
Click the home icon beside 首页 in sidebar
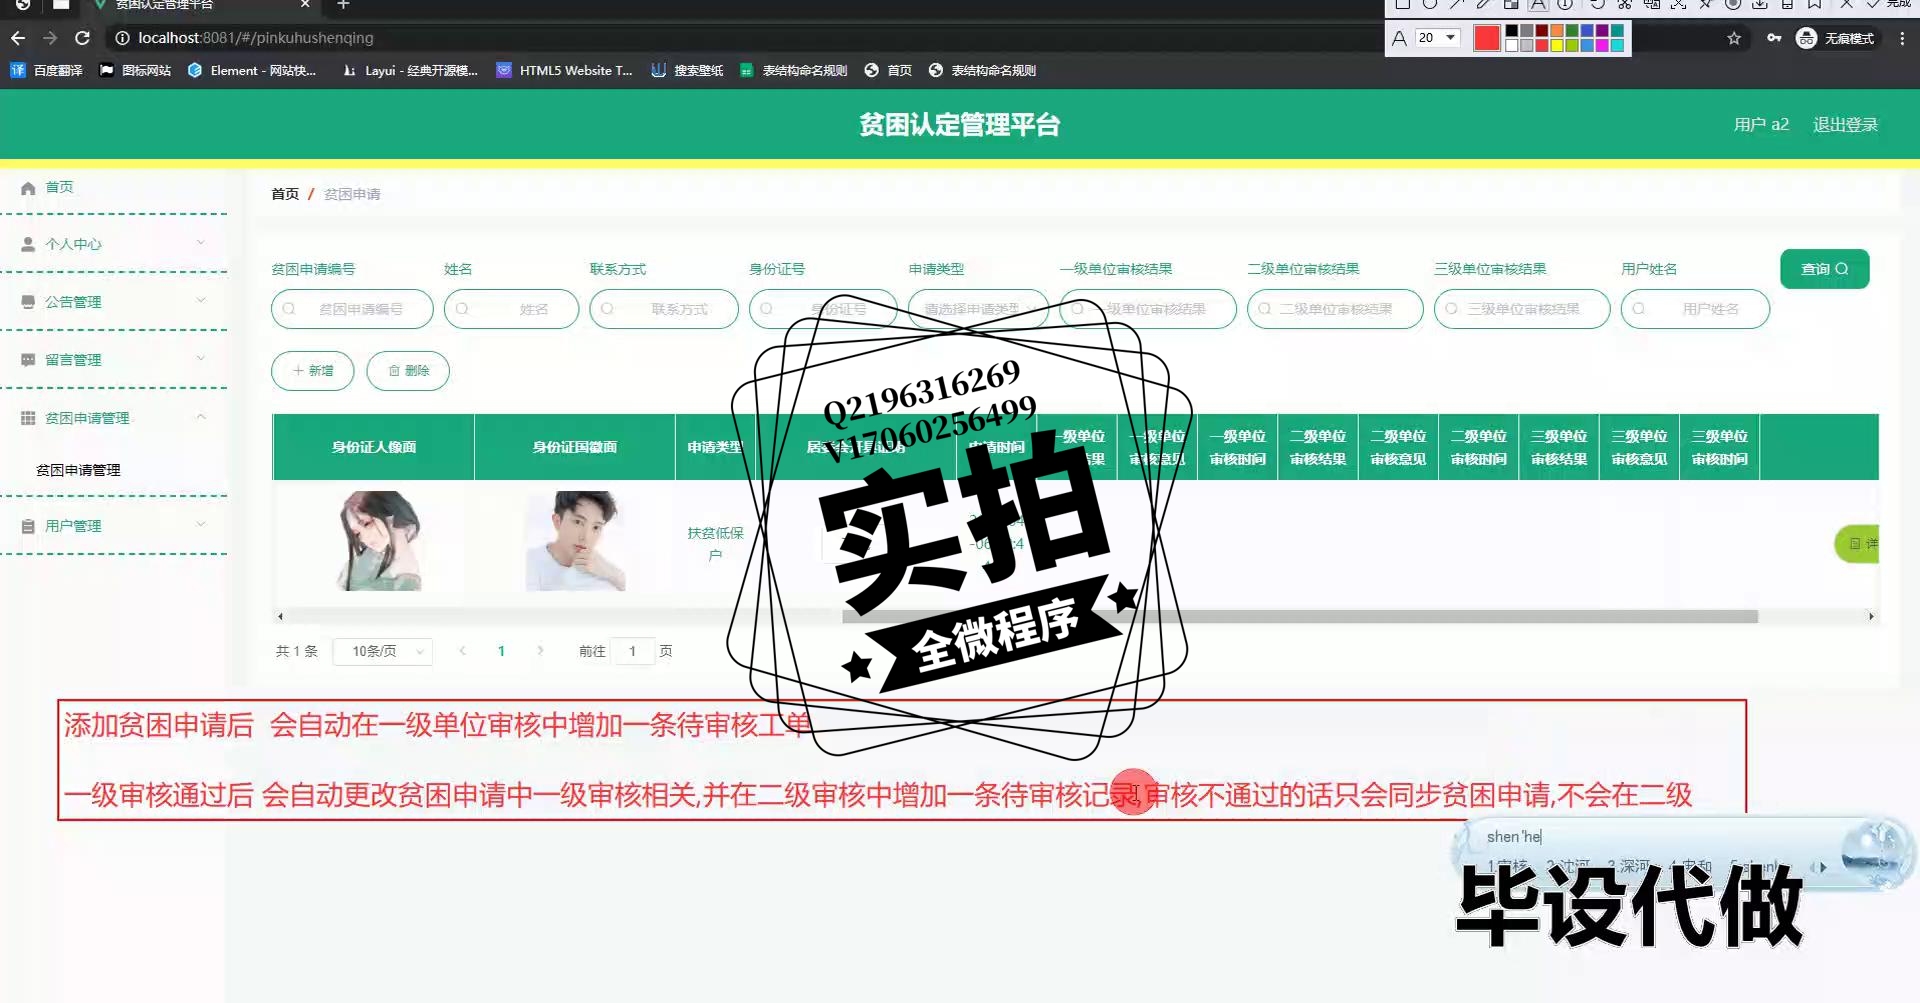coord(28,188)
